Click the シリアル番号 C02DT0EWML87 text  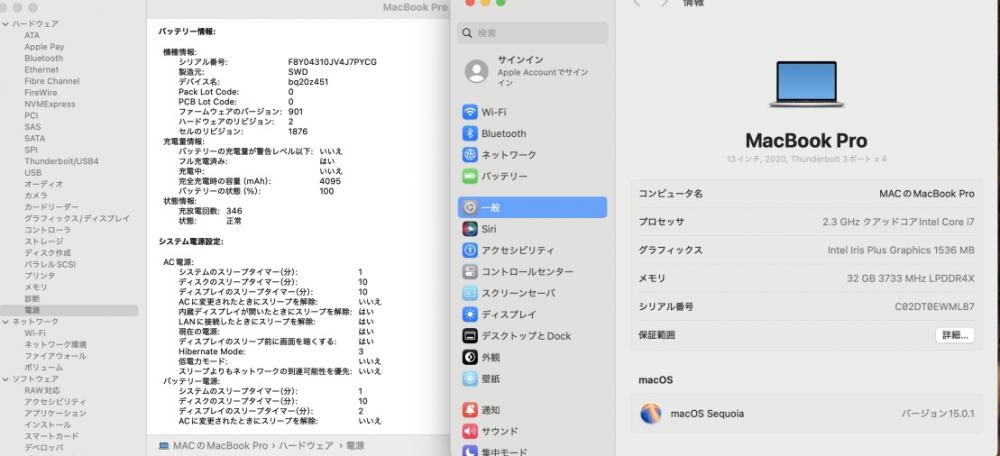934,307
